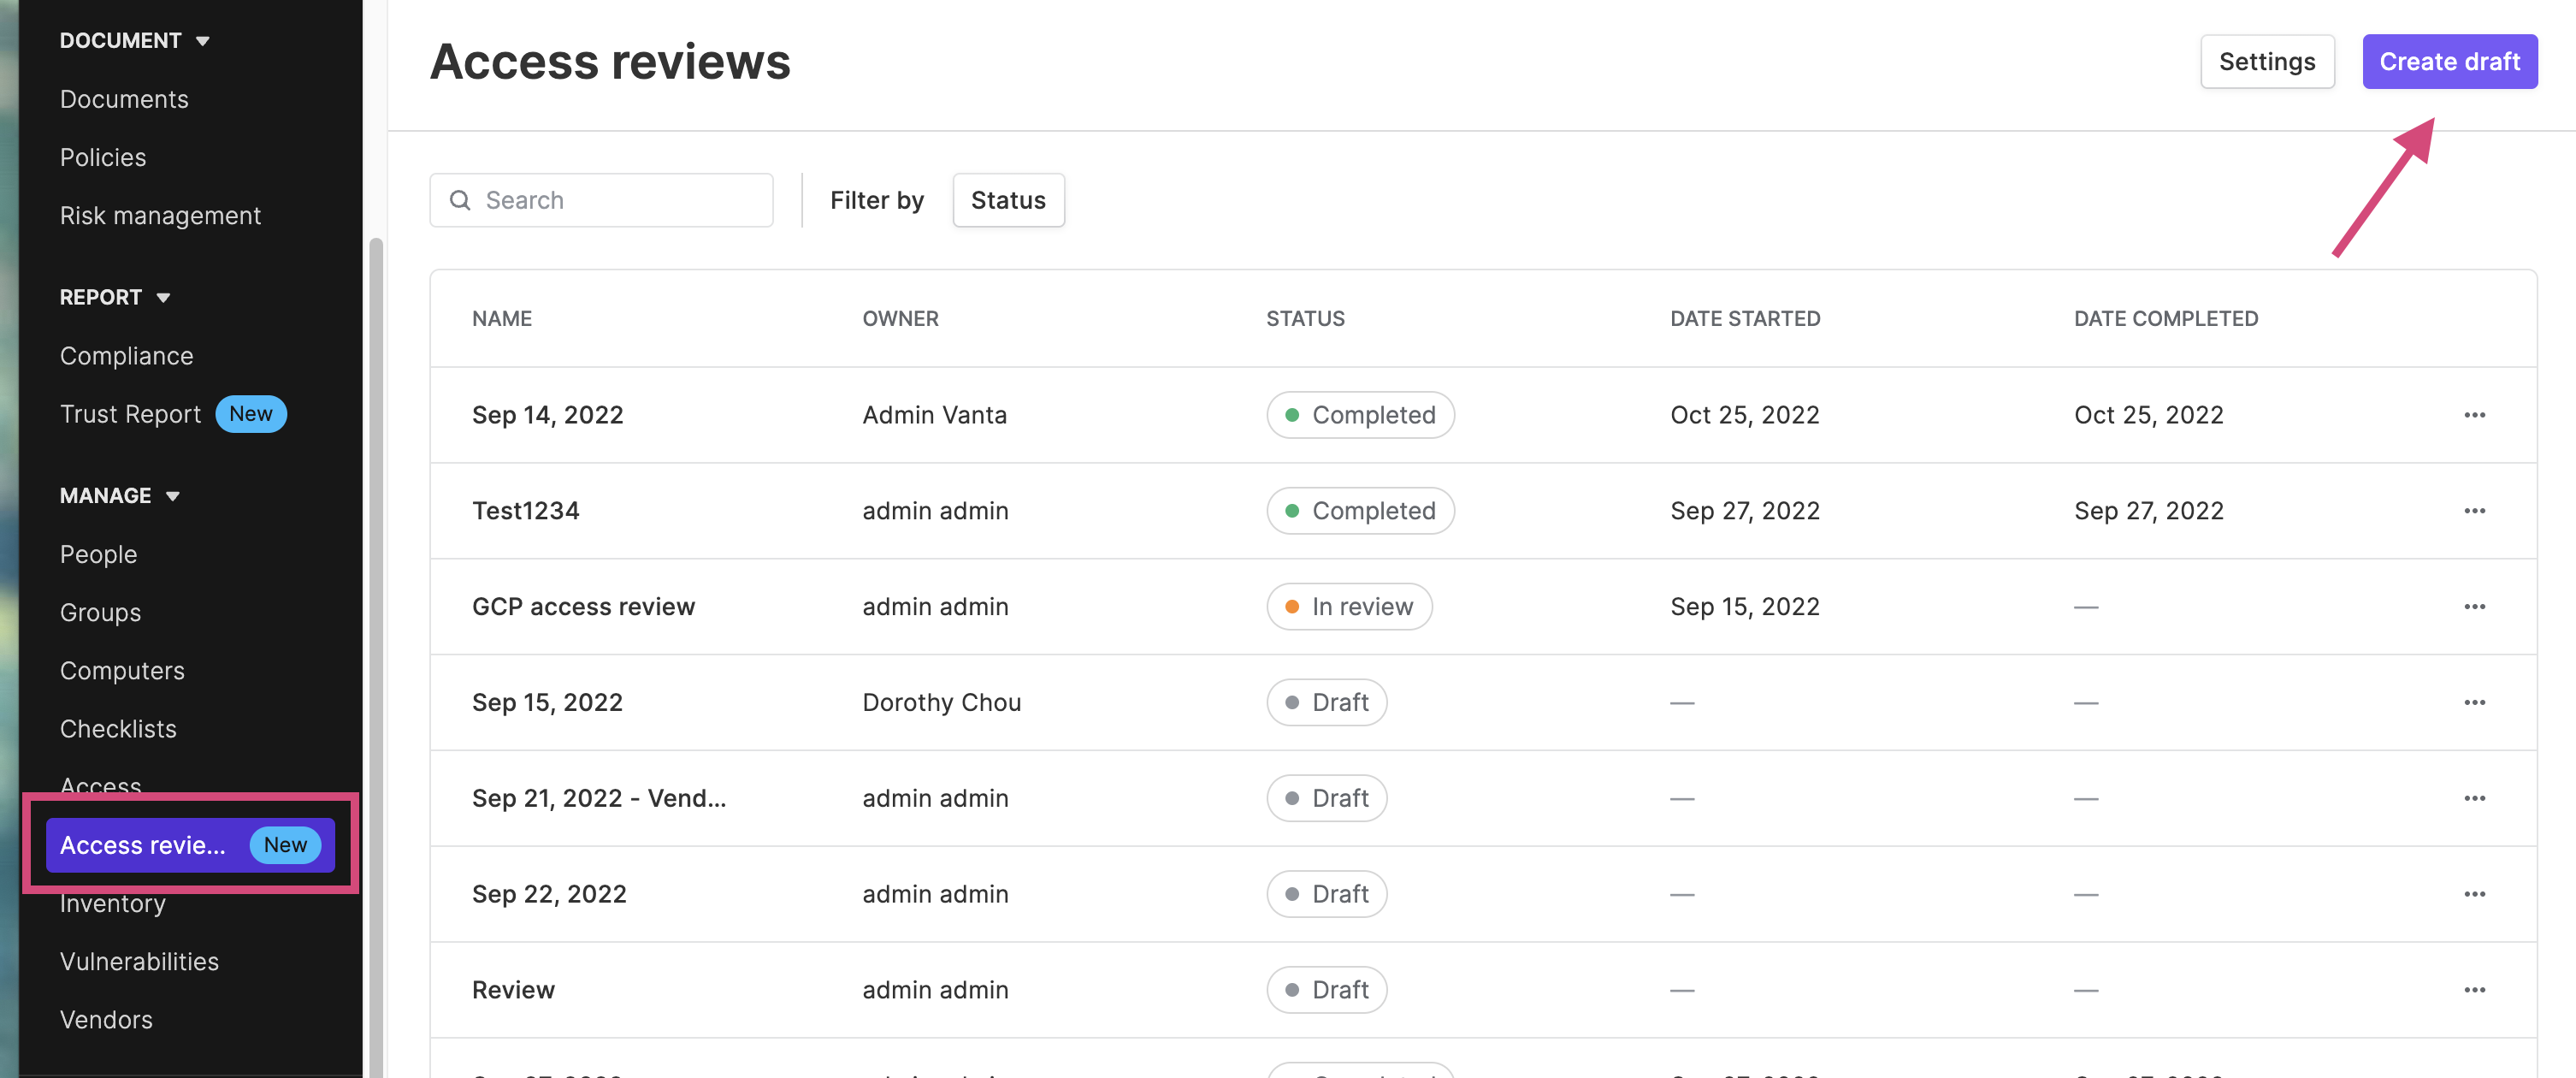Viewport: 2576px width, 1078px height.
Task: Open Sep 22, 2022 draft review
Action: pyautogui.click(x=549, y=894)
